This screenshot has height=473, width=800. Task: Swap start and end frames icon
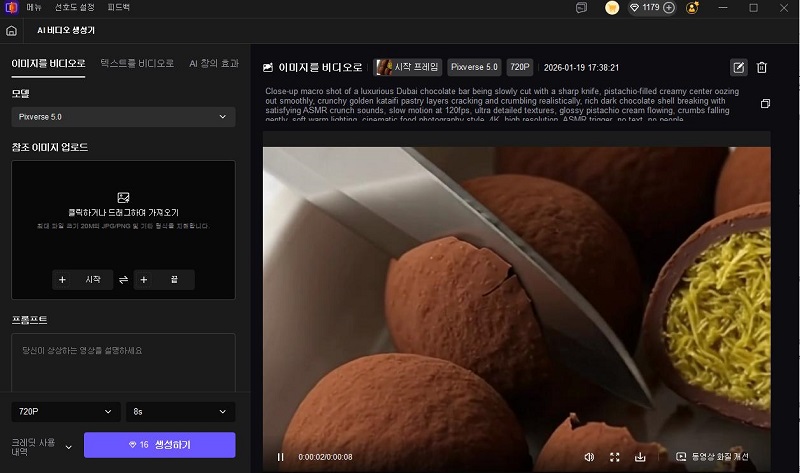click(123, 280)
